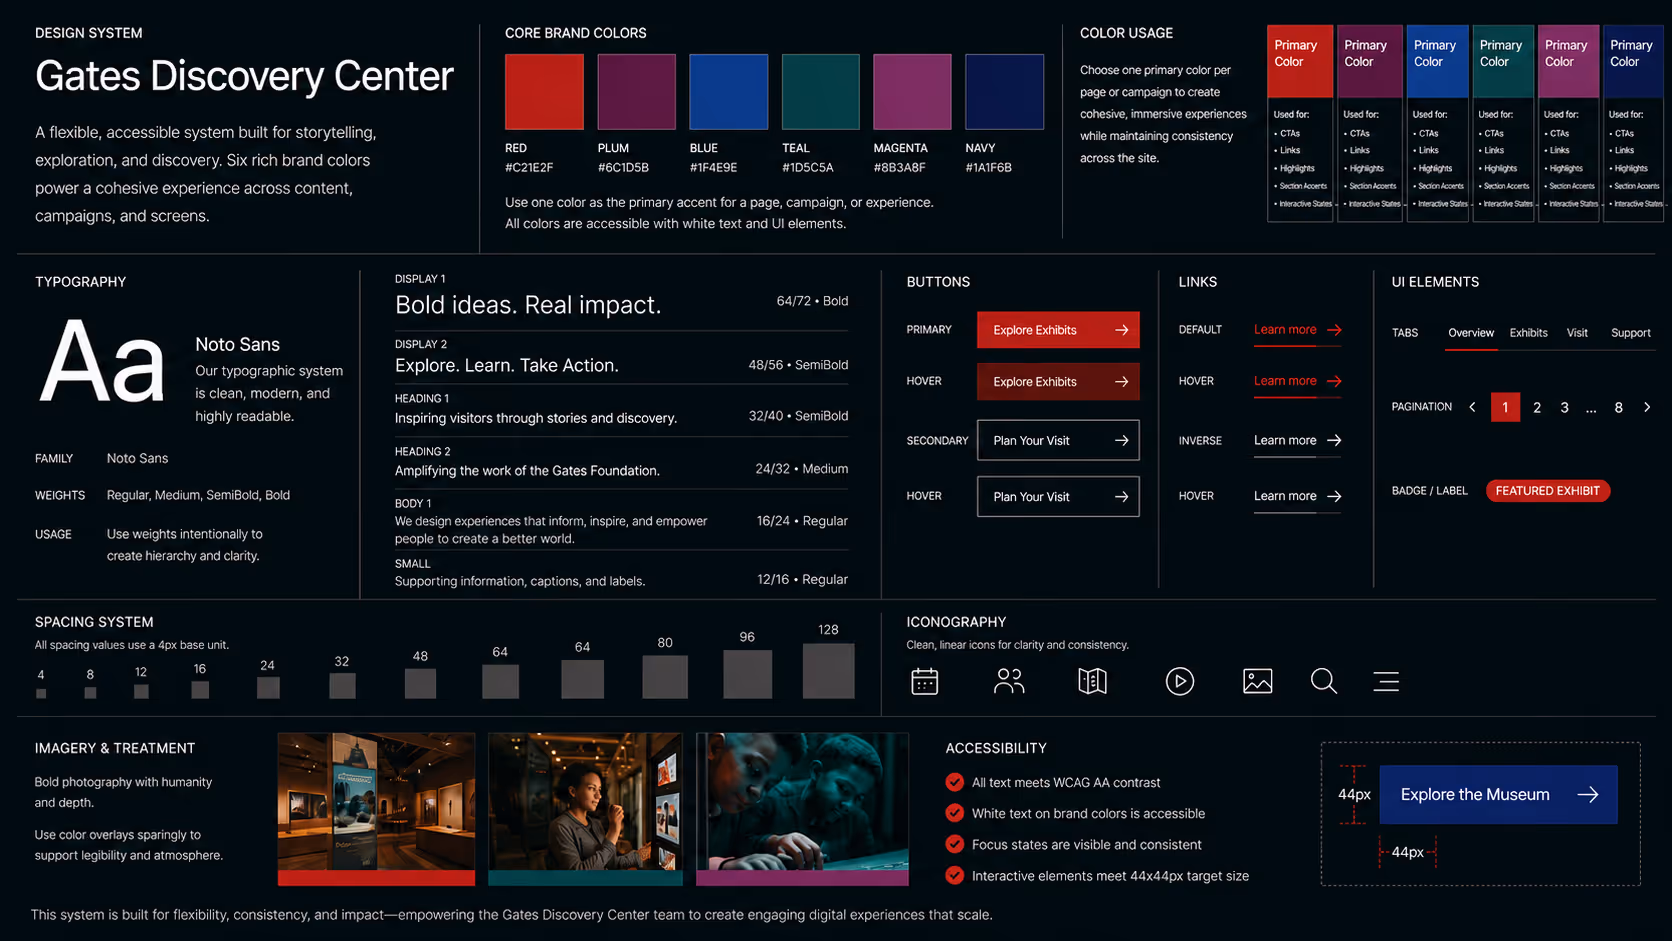Click the open map icon
The width and height of the screenshot is (1672, 941).
[x=1092, y=682]
